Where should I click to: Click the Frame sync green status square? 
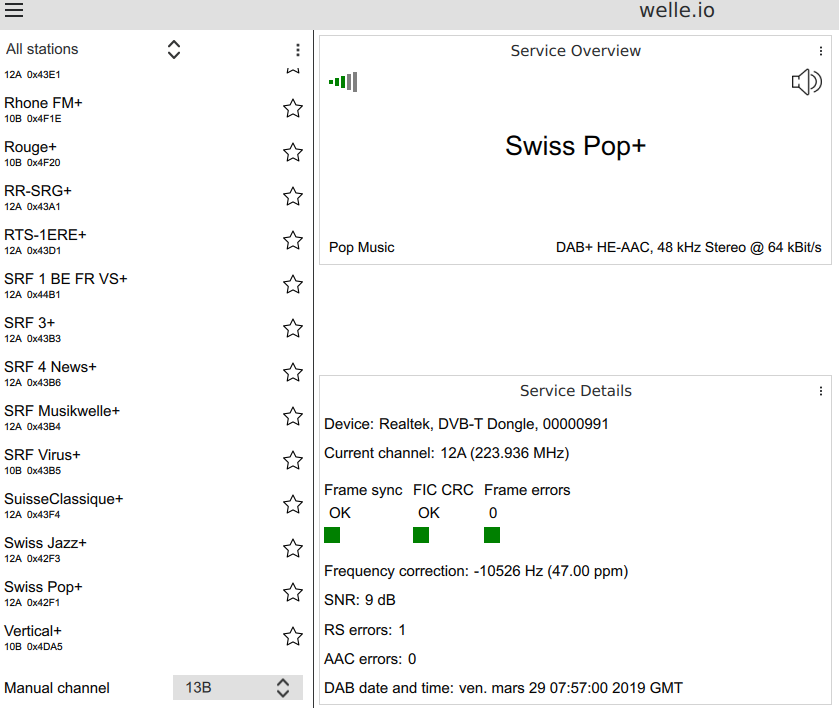click(x=332, y=535)
